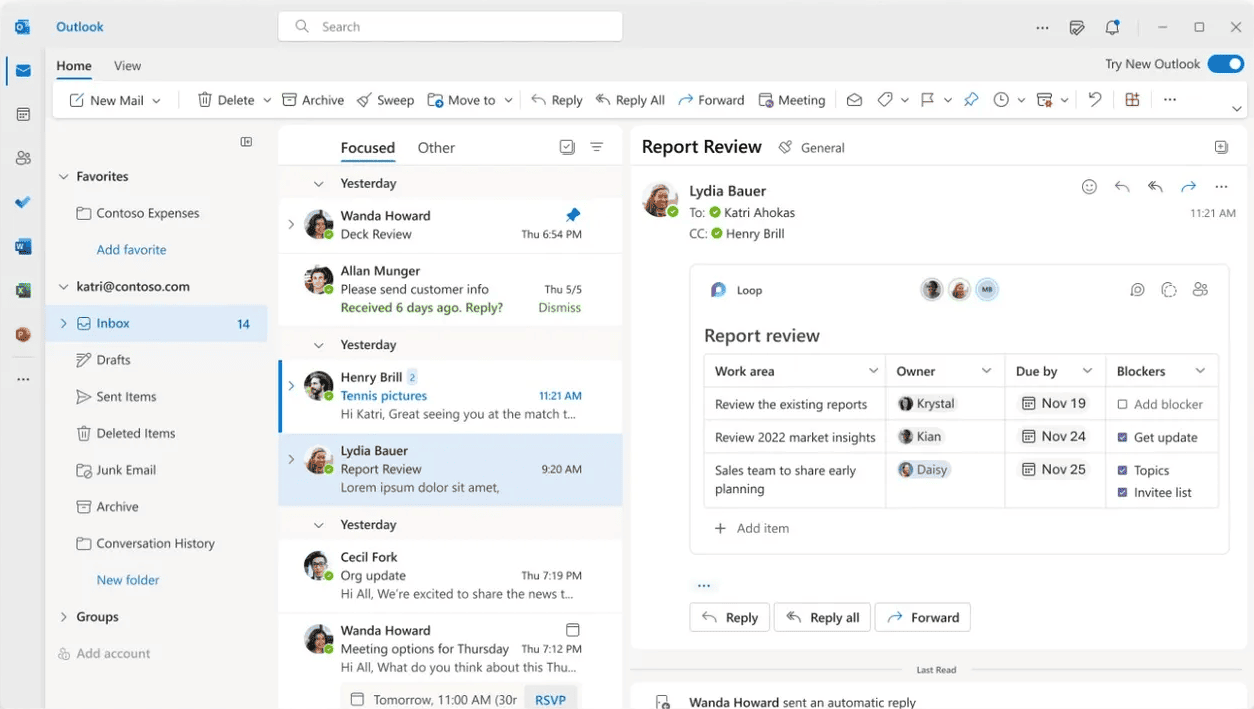Switch to the Other inbox tab
Image resolution: width=1254 pixels, height=709 pixels.
[x=436, y=147]
